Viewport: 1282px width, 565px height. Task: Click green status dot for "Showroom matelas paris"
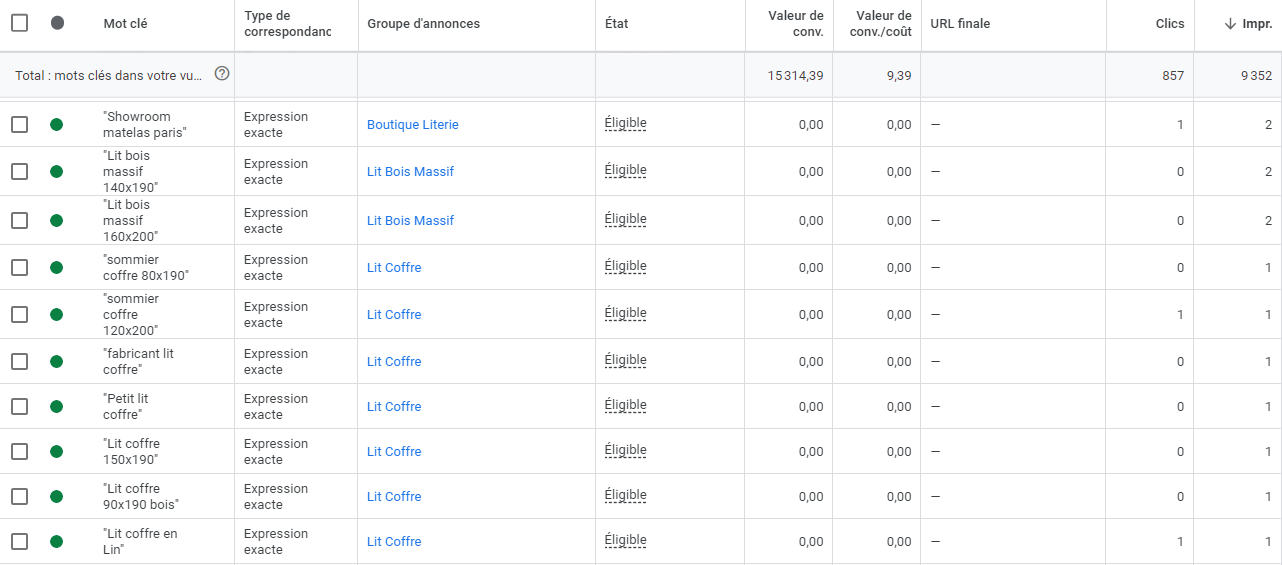(56, 125)
